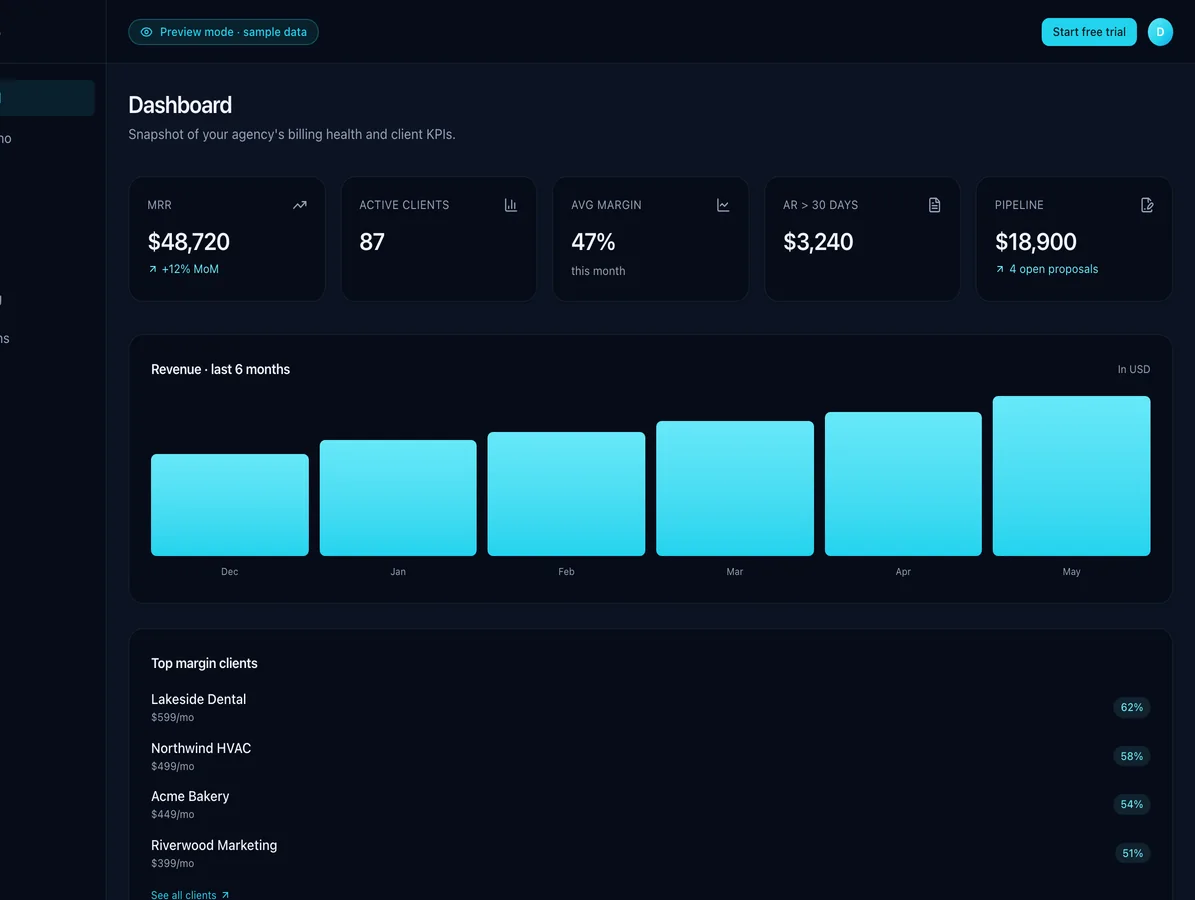1195x900 pixels.
Task: Select the Lakeside Dental client row
Action: 650,707
